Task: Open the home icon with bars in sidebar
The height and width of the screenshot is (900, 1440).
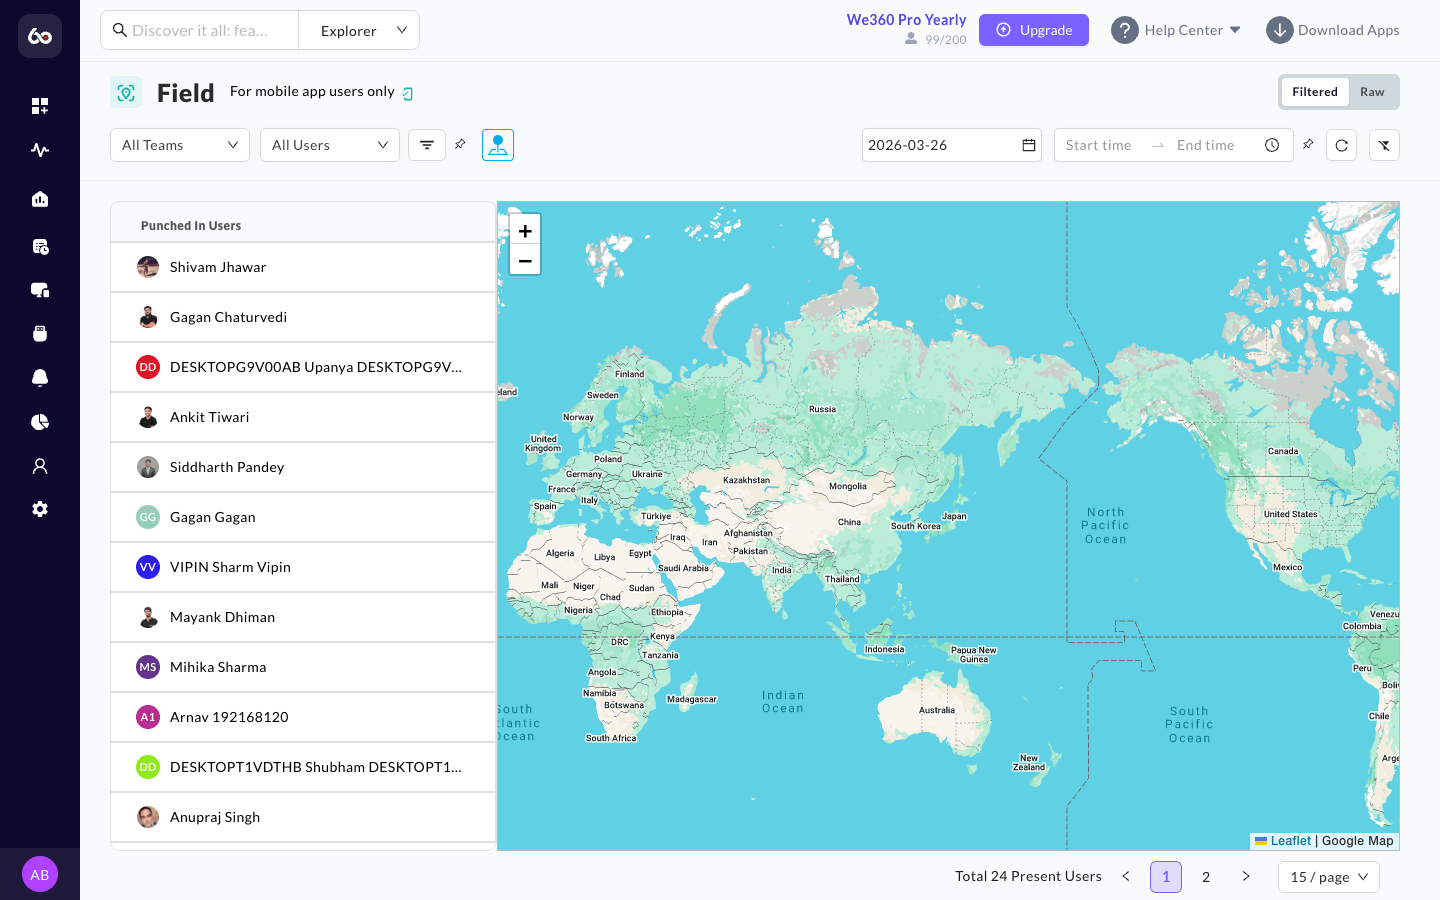Action: 40,199
